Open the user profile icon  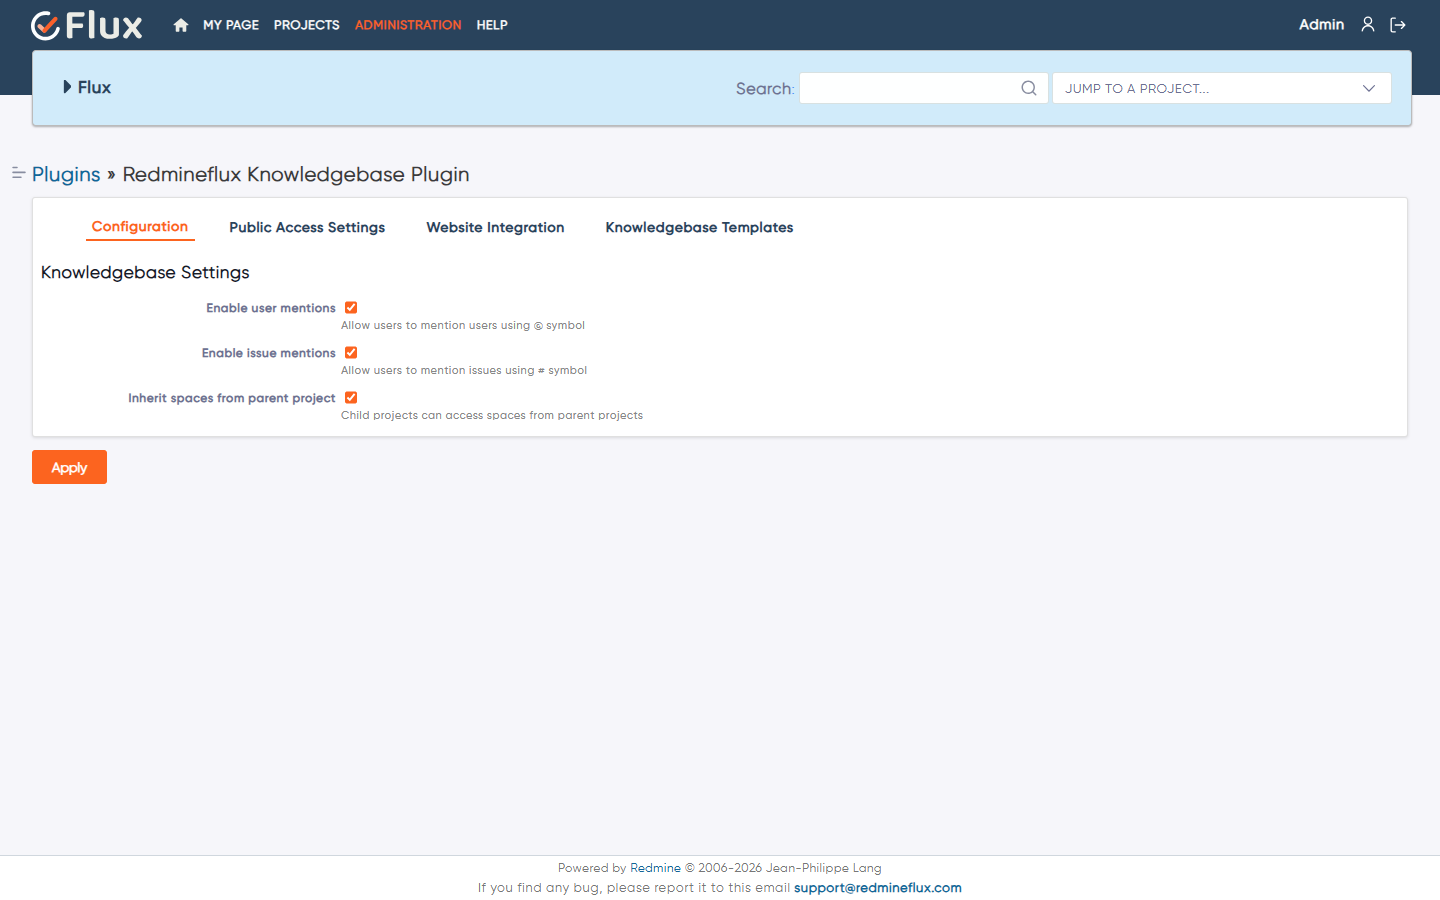pyautogui.click(x=1368, y=24)
